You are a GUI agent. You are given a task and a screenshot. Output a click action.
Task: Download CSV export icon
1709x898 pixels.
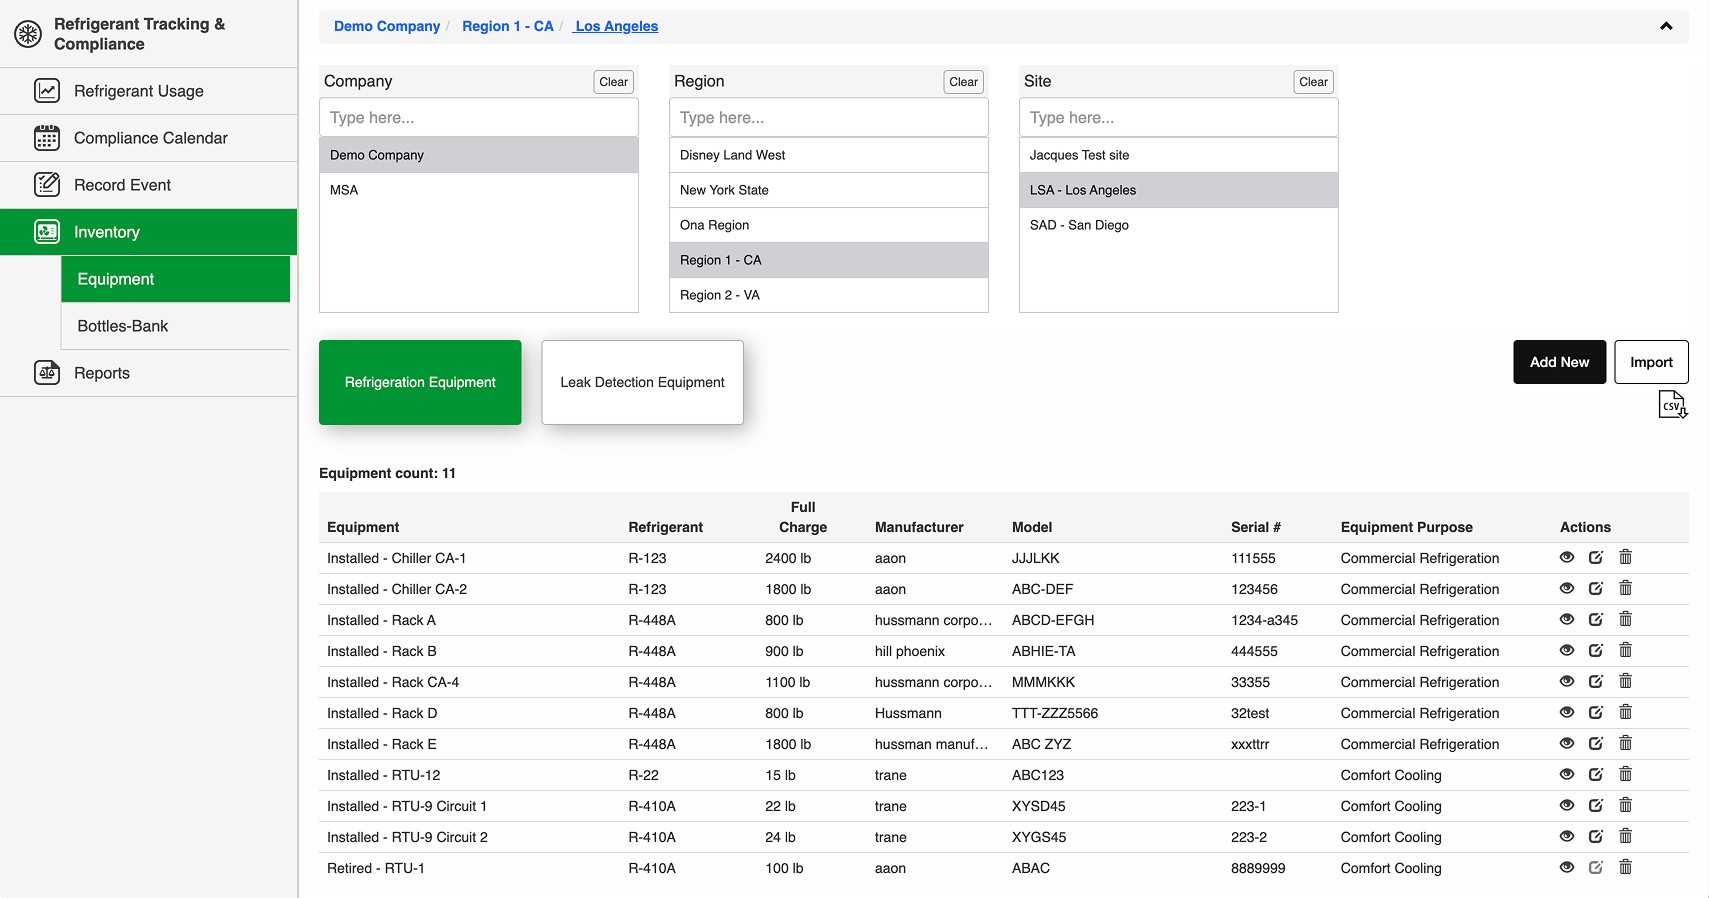(1672, 405)
